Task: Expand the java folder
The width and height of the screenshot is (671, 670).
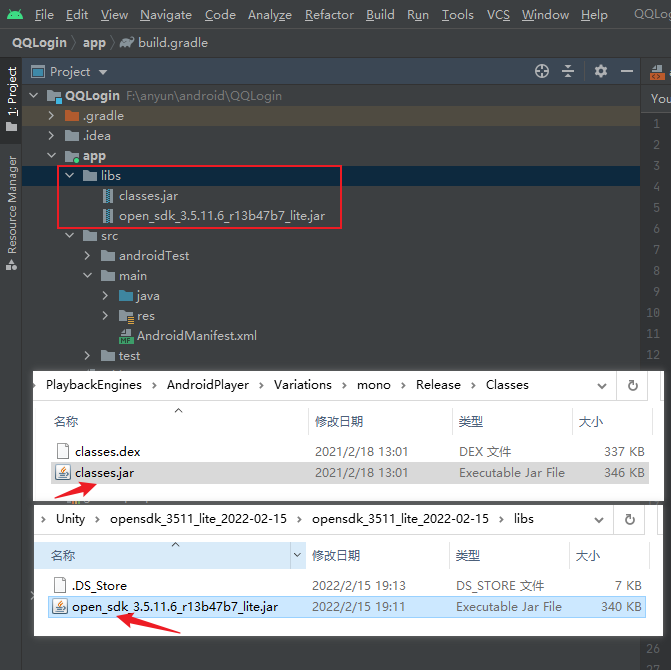Action: [x=105, y=296]
